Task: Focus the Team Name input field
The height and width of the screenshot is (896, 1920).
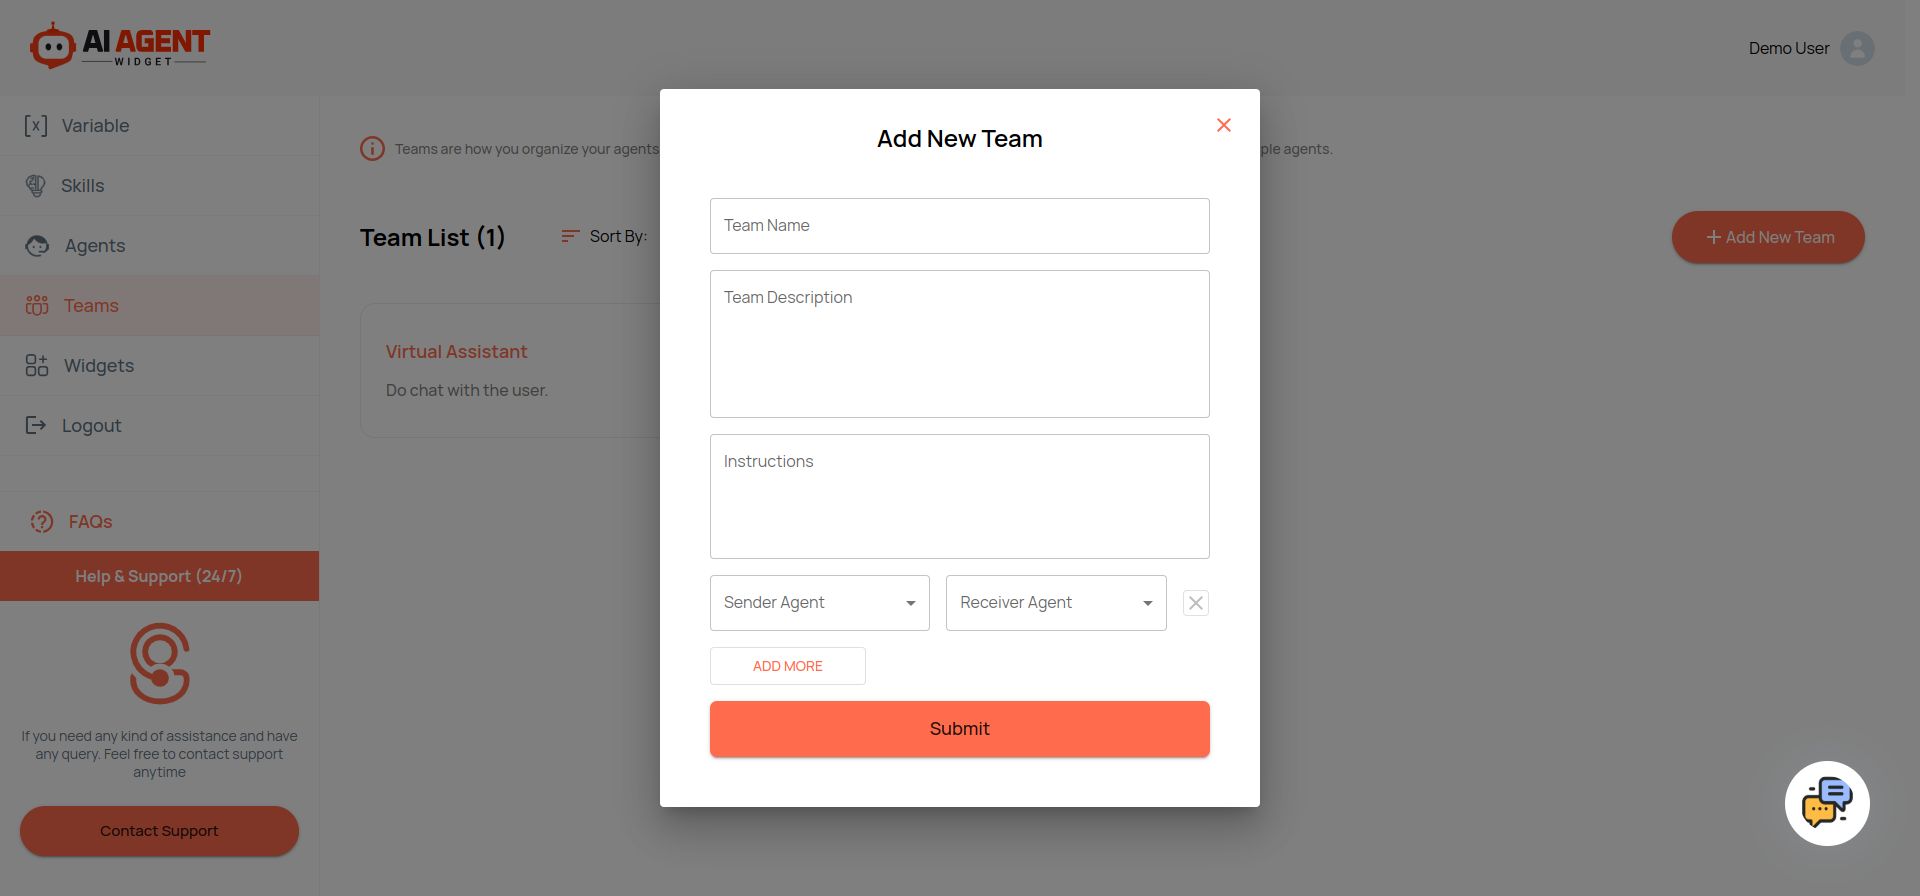Action: pyautogui.click(x=959, y=226)
